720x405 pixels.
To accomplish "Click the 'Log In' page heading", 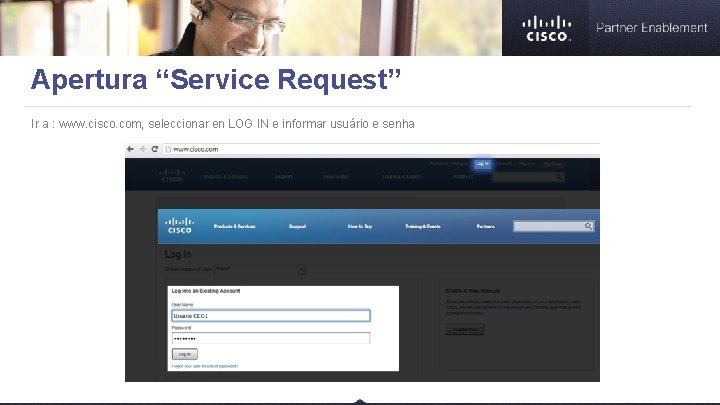I will pyautogui.click(x=178, y=254).
